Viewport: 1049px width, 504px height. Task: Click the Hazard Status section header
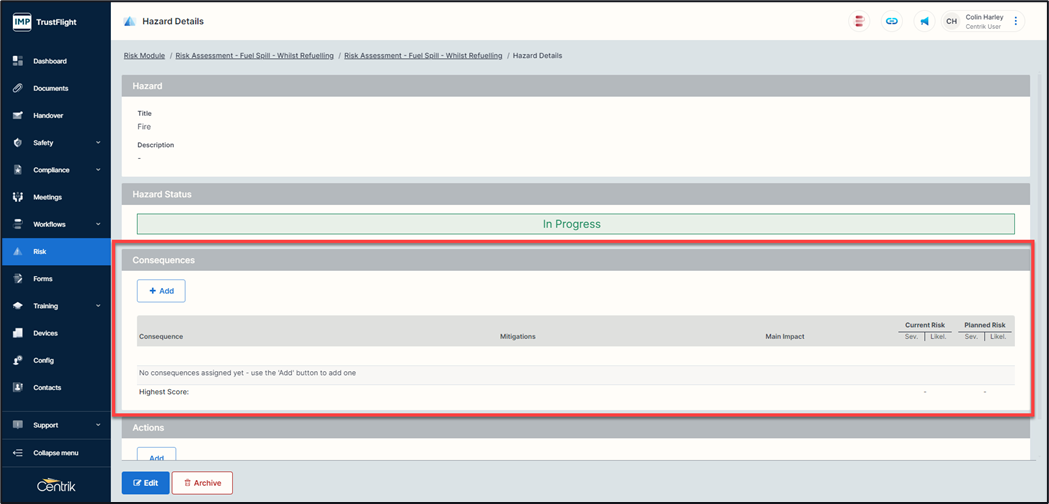(x=575, y=194)
